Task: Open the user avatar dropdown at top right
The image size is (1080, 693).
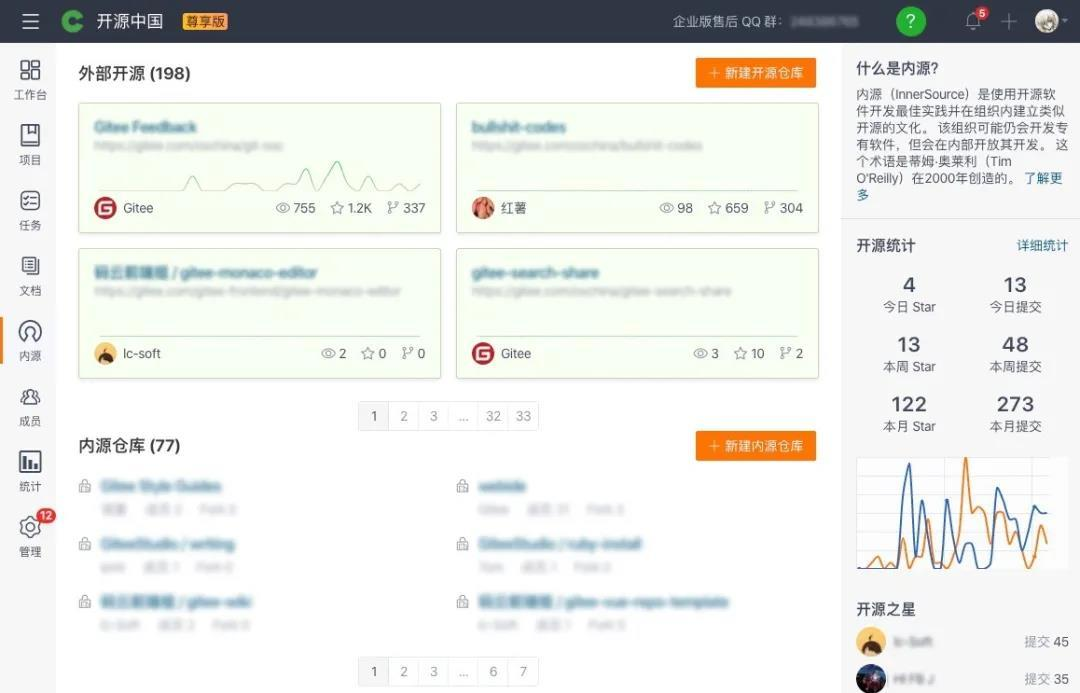Action: tap(1046, 20)
